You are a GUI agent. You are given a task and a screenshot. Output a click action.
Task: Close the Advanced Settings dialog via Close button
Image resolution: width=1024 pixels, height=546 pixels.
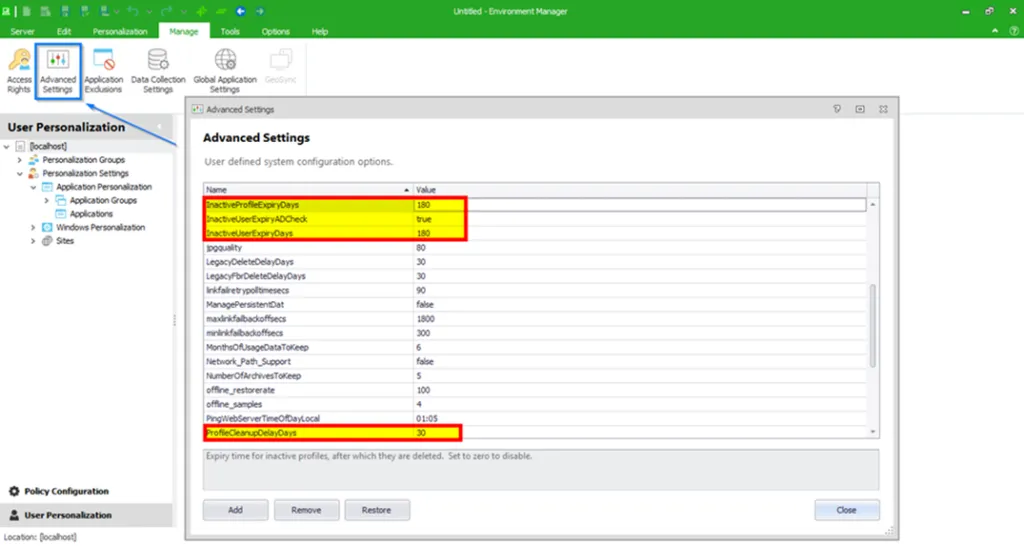pyautogui.click(x=846, y=510)
